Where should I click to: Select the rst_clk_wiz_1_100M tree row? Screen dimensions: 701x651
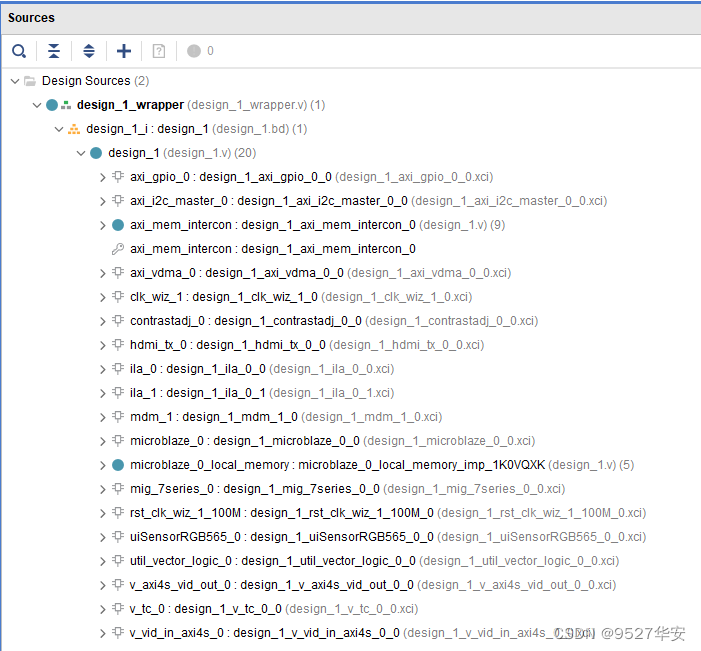[x=388, y=513]
